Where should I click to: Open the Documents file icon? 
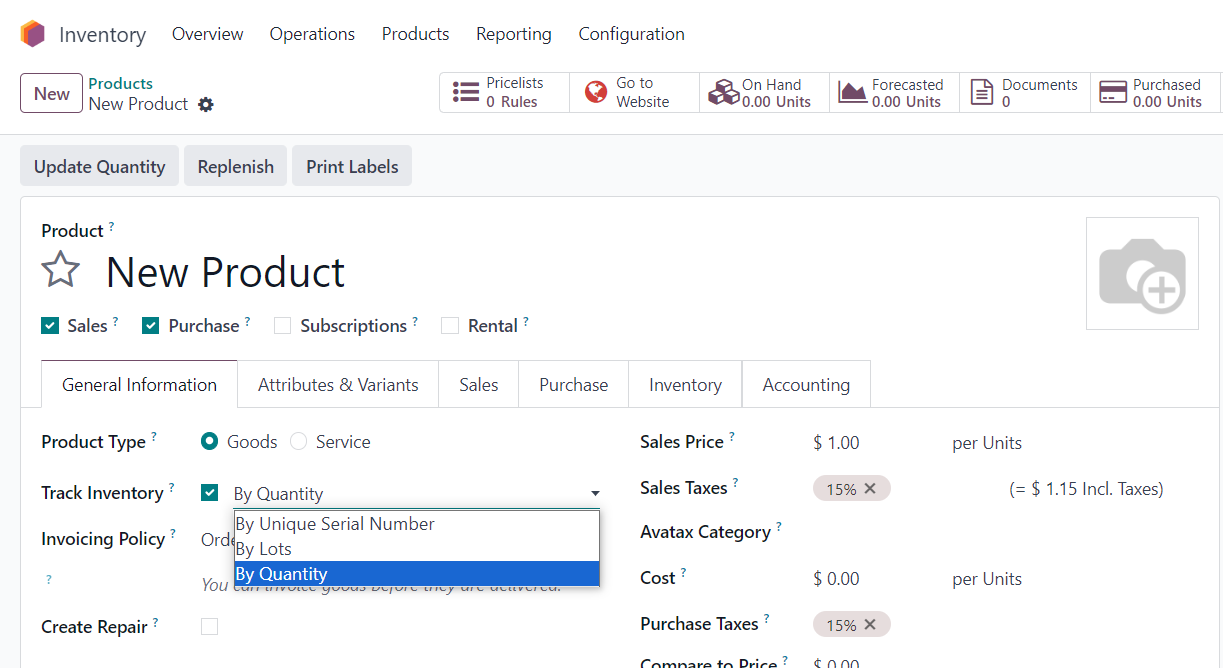coord(983,93)
